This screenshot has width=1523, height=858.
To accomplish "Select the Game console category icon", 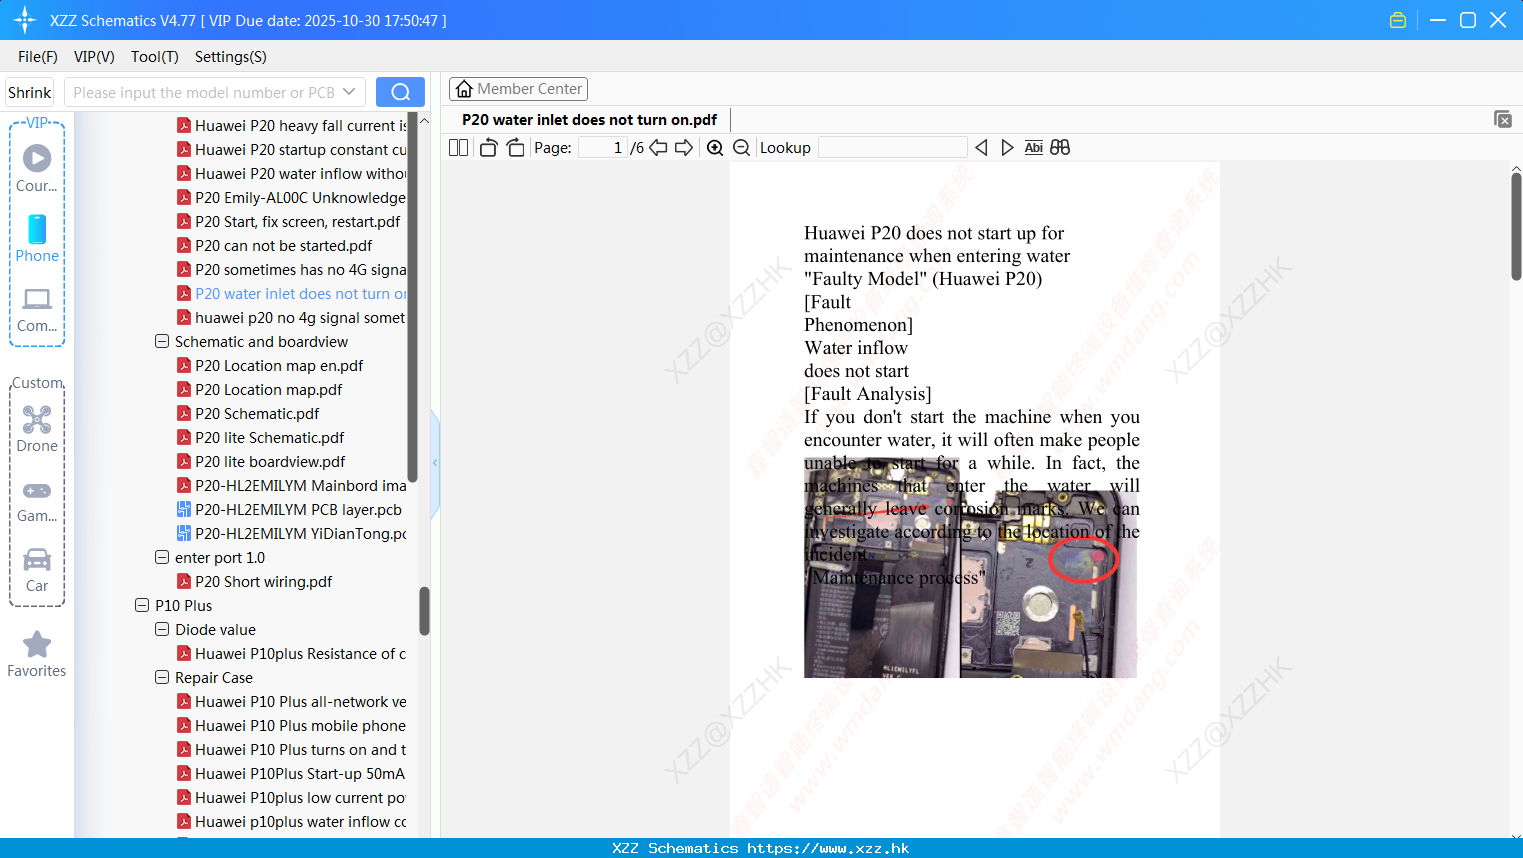I will pos(37,500).
